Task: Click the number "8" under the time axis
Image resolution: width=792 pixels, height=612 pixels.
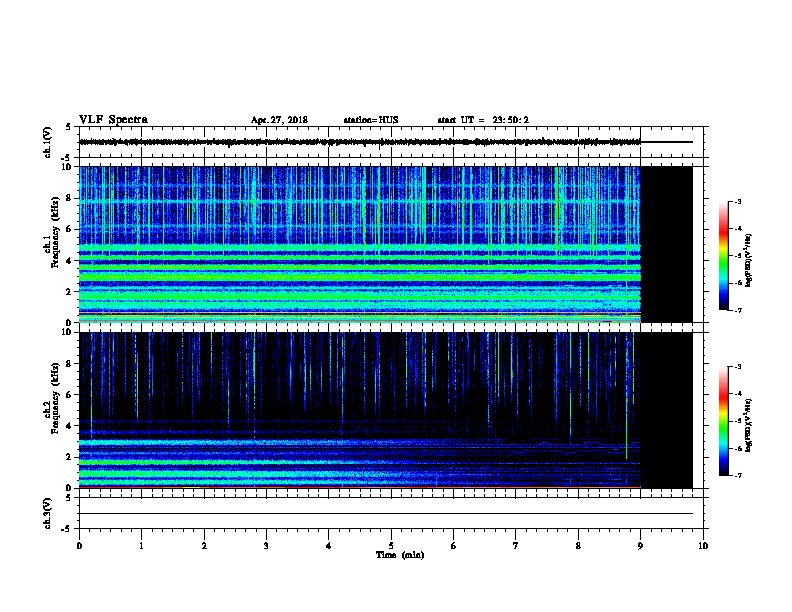Action: [x=578, y=546]
